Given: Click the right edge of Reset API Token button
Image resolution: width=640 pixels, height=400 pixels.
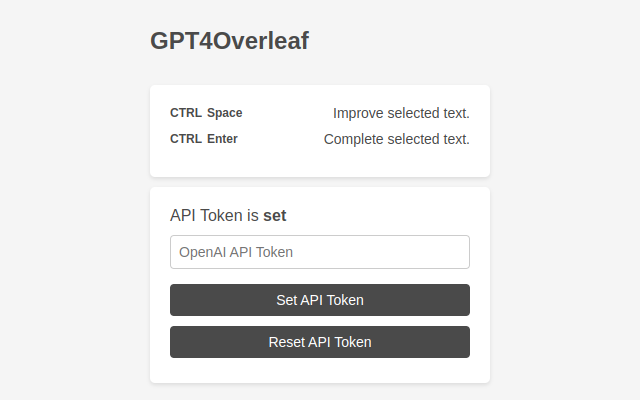Looking at the screenshot, I should click(464, 342).
